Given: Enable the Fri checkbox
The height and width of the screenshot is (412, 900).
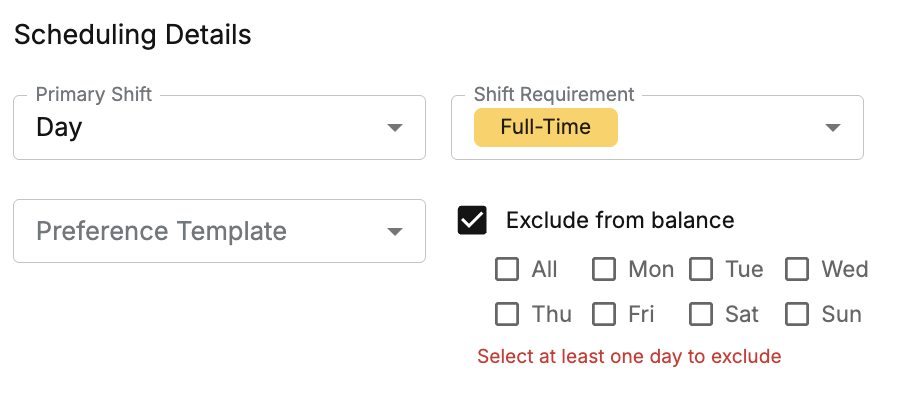Looking at the screenshot, I should pyautogui.click(x=604, y=314).
